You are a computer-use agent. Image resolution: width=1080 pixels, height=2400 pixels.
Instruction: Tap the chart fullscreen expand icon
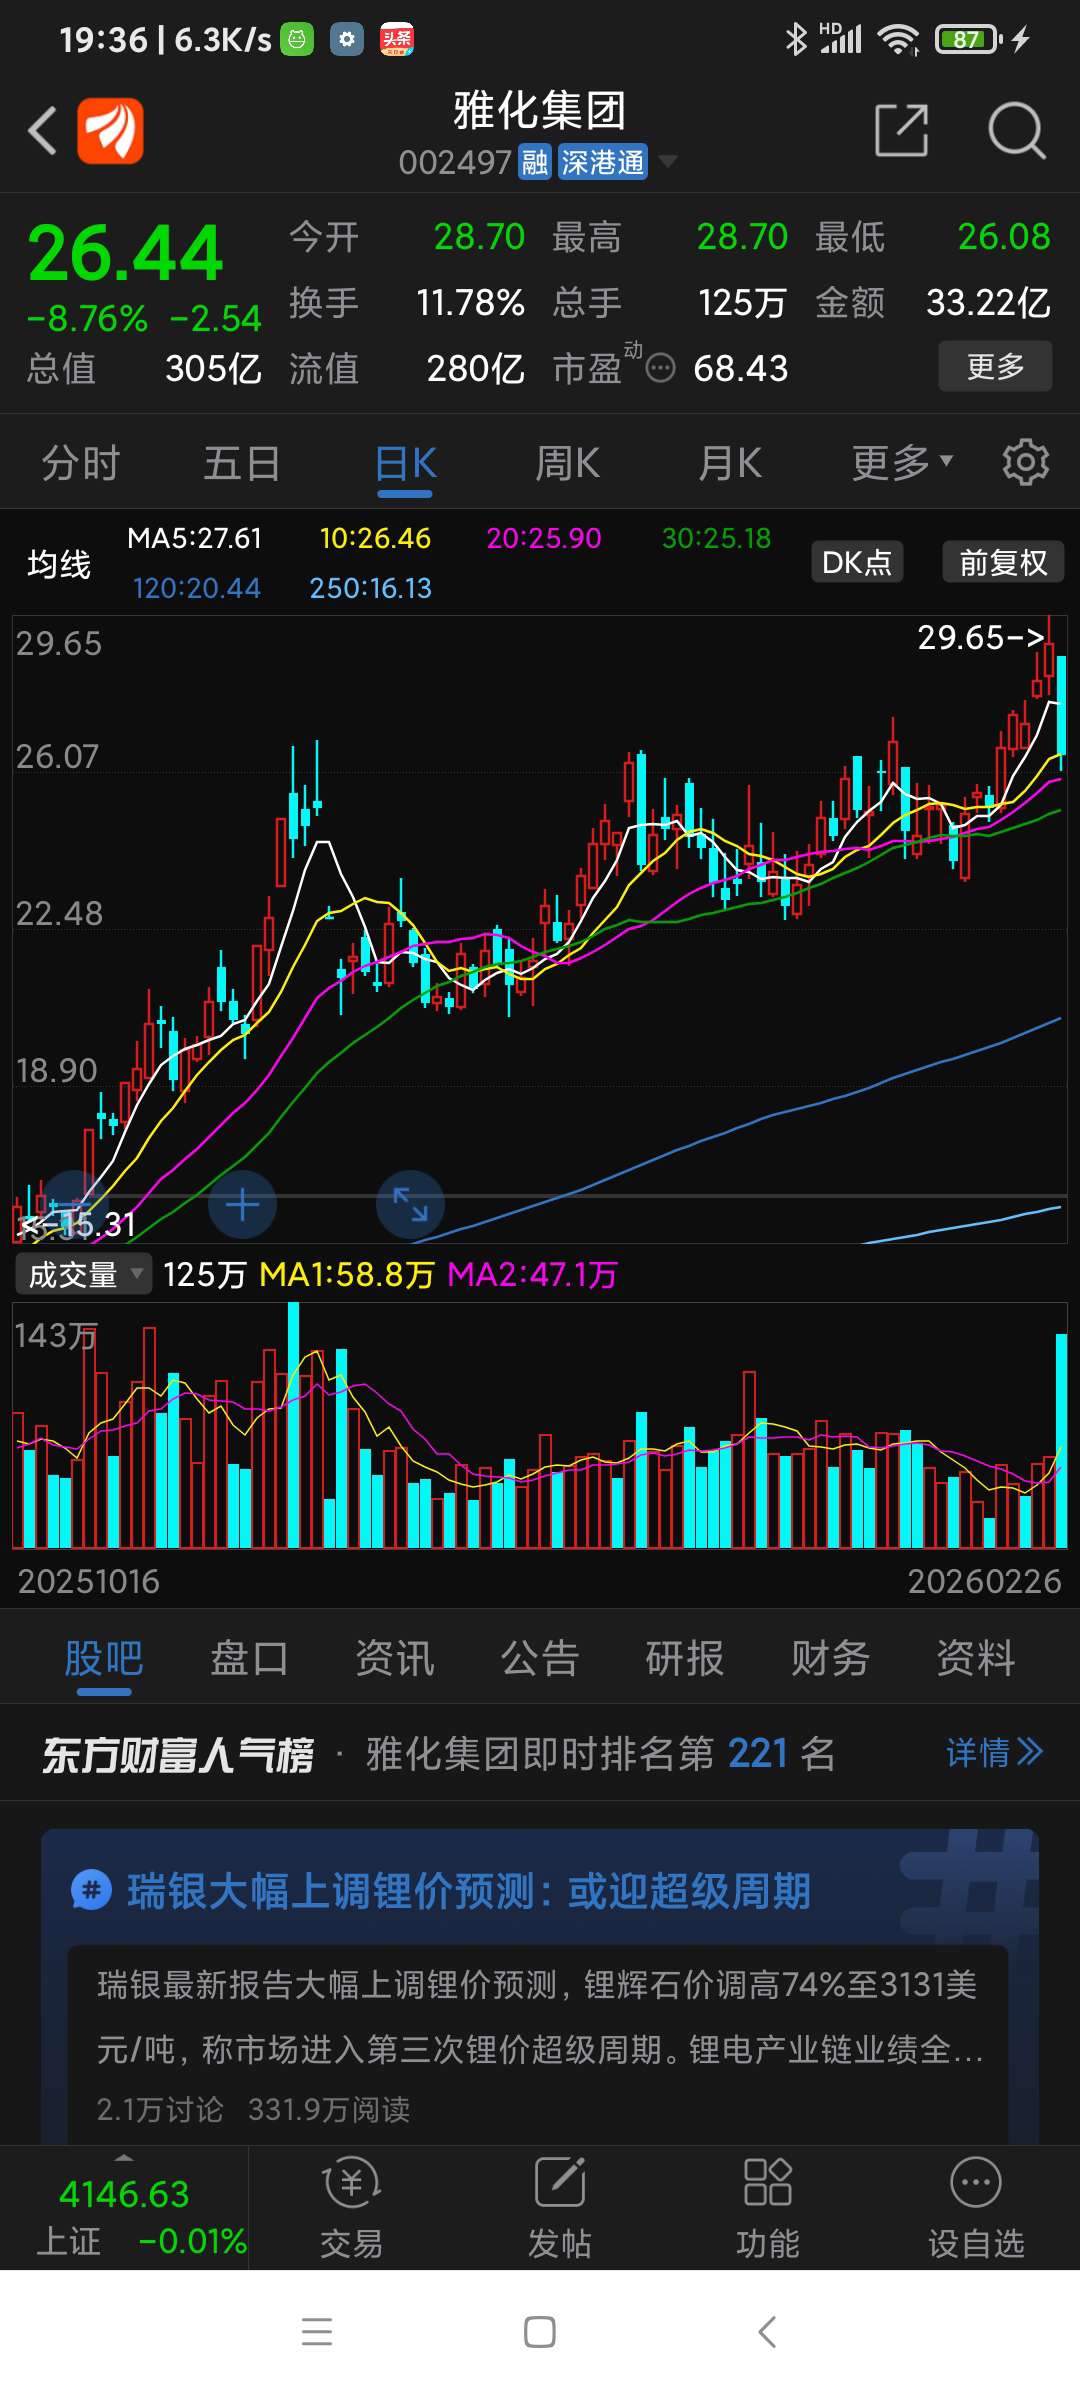tap(410, 1205)
